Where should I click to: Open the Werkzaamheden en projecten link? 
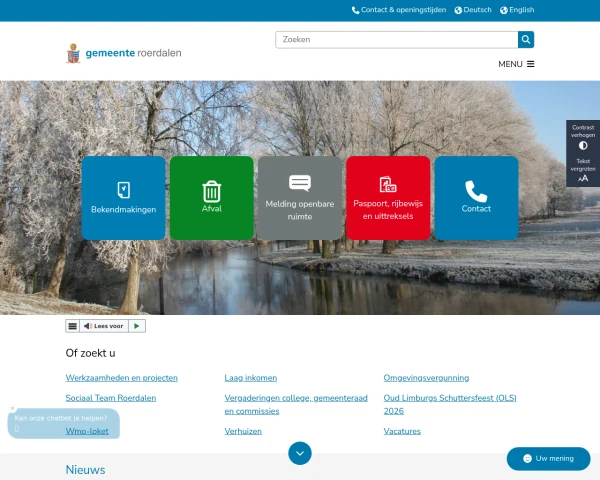coord(121,378)
